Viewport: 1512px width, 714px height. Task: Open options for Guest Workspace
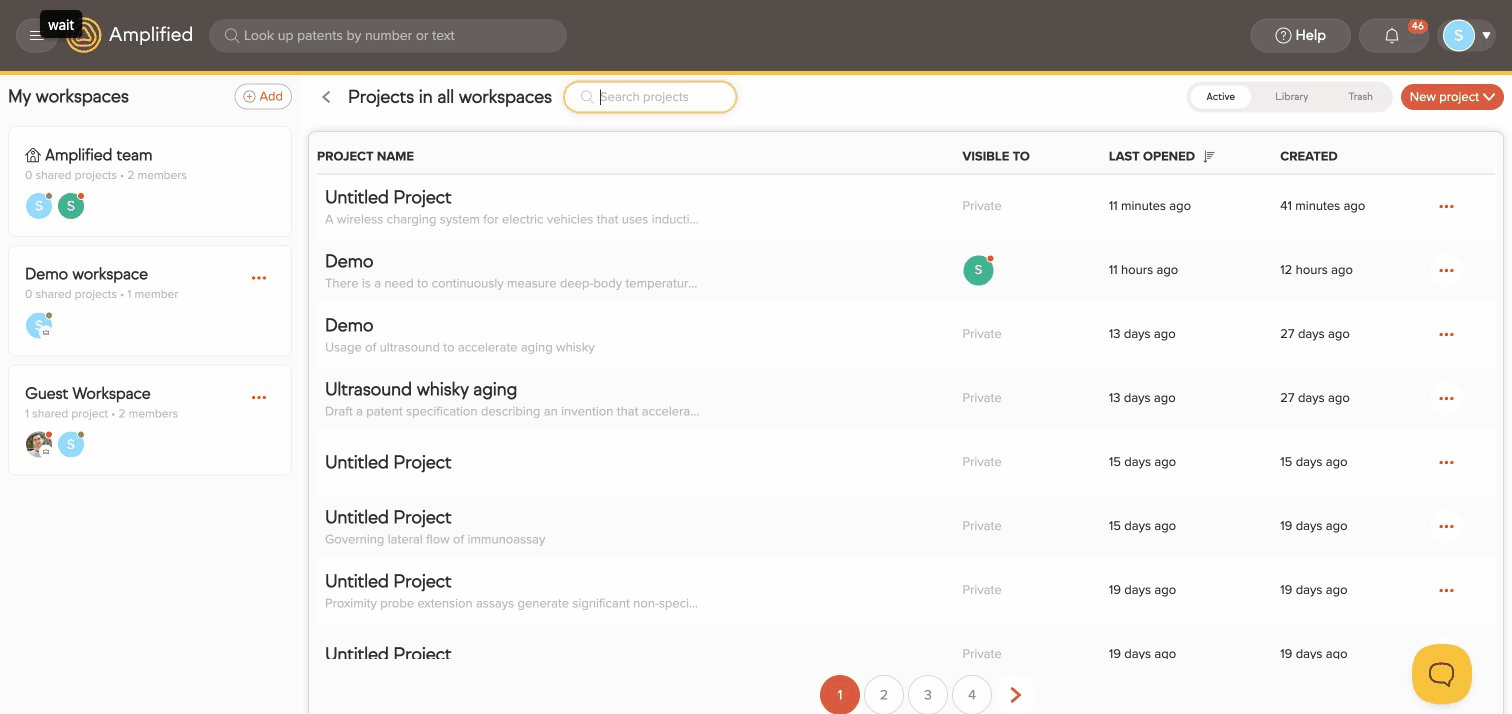[259, 397]
